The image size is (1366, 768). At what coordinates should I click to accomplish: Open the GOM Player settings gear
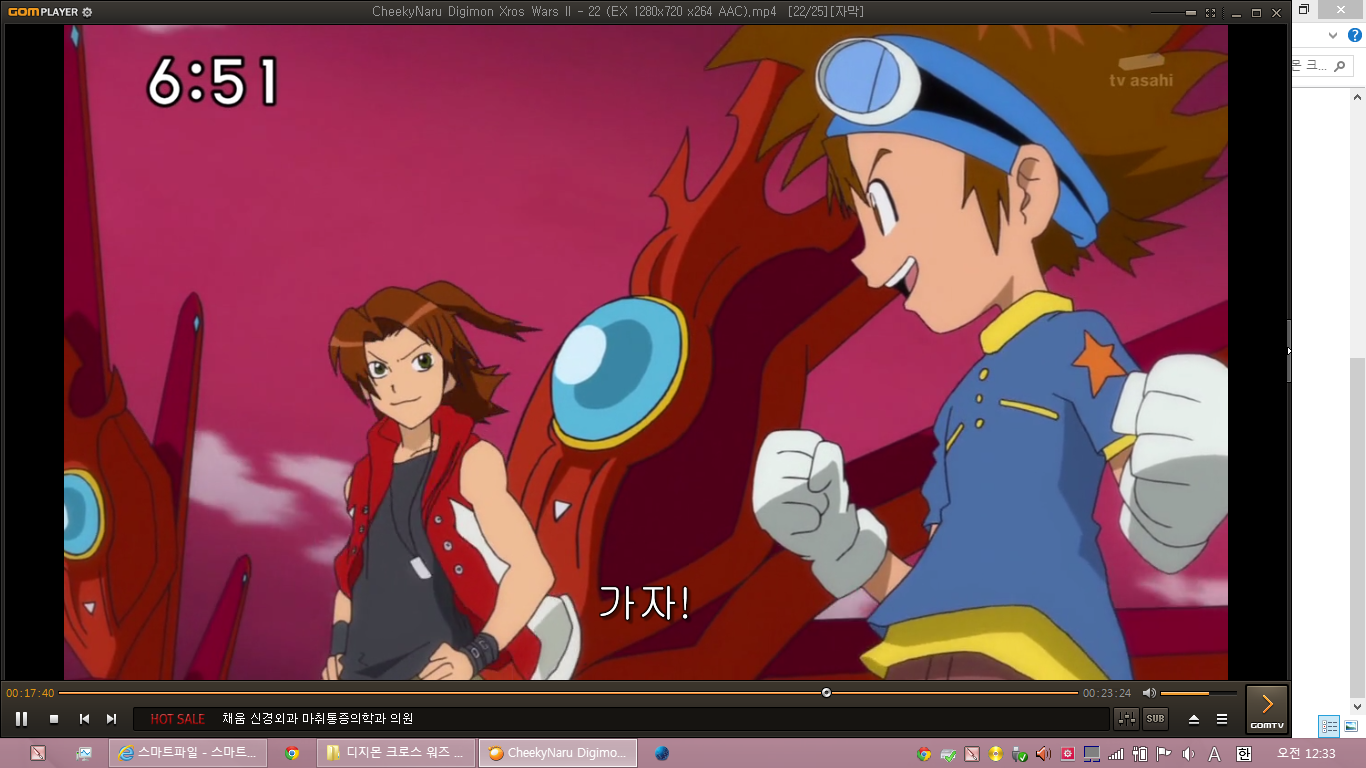point(87,12)
